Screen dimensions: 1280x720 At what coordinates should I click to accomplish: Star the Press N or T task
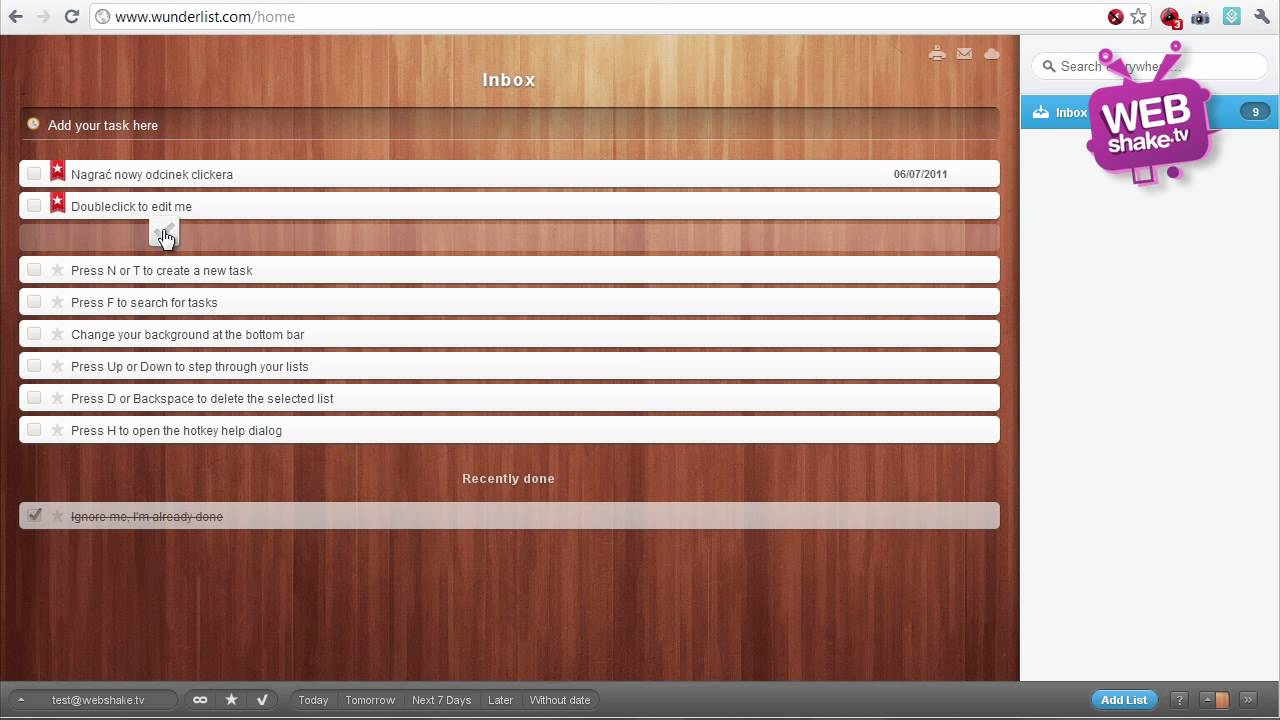pos(57,270)
